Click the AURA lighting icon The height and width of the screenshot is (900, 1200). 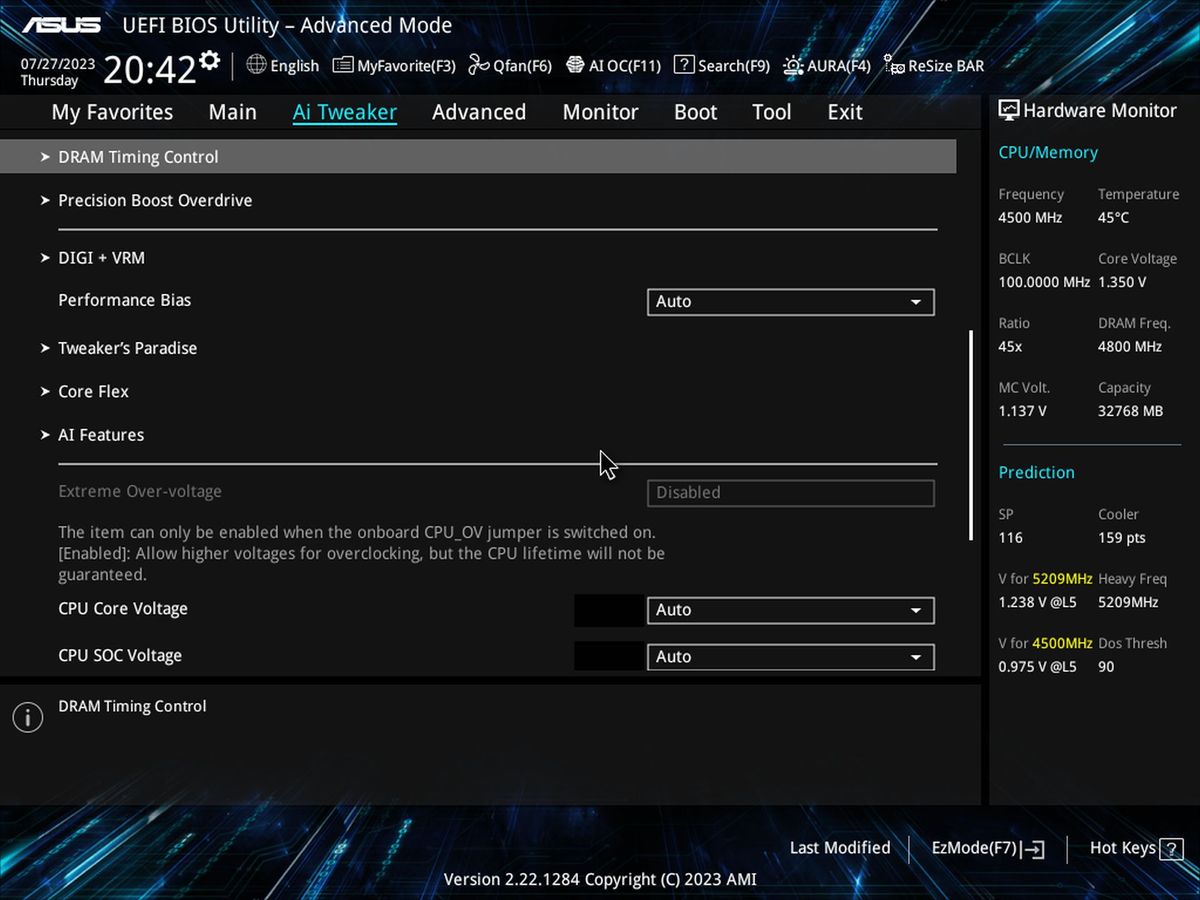point(793,65)
